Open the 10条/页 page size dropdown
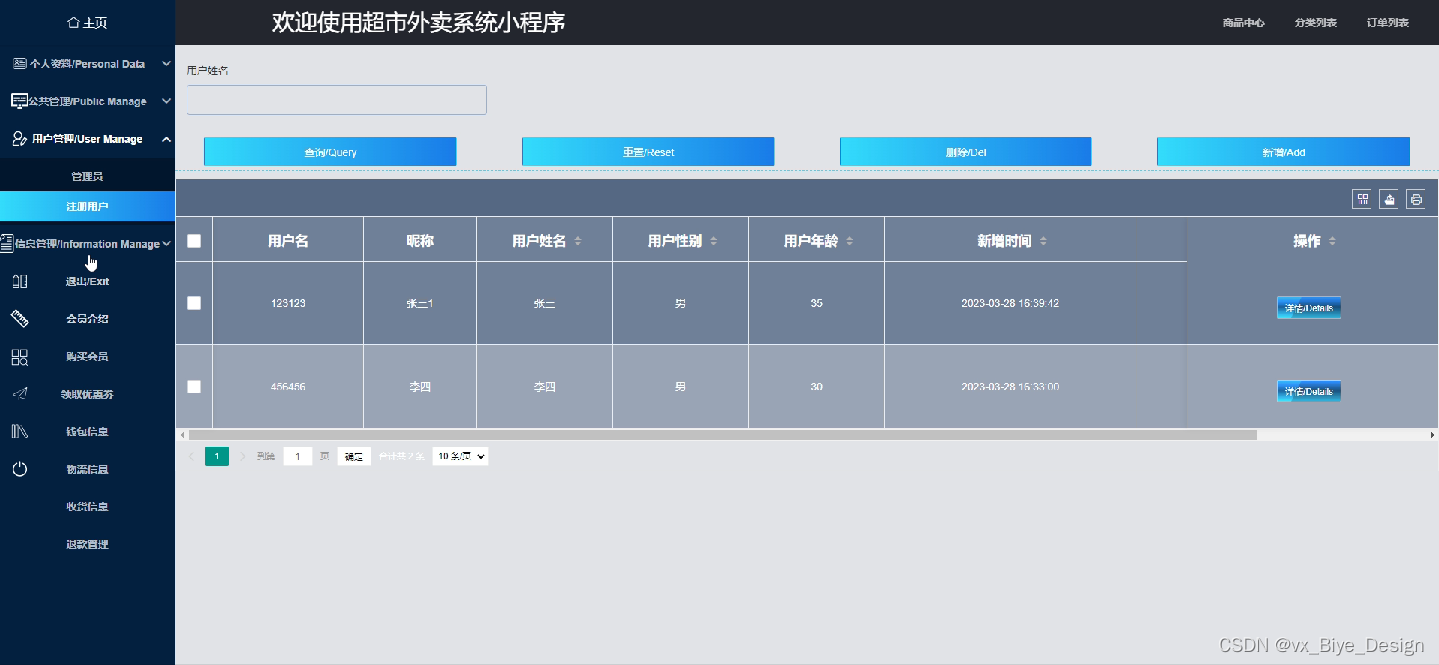The width and height of the screenshot is (1439, 665). click(460, 456)
